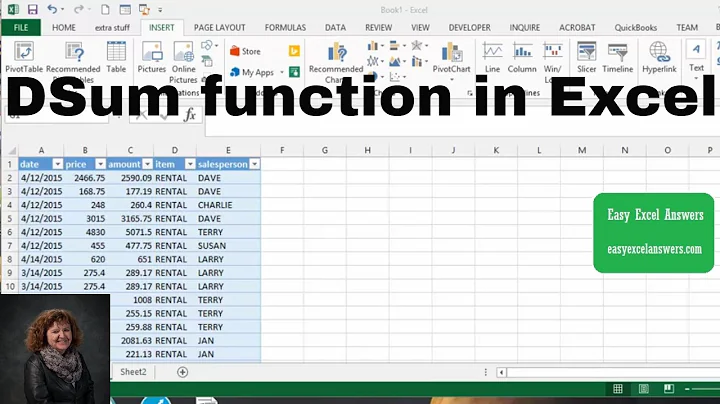Open the bar chart dropdown

tap(398, 45)
